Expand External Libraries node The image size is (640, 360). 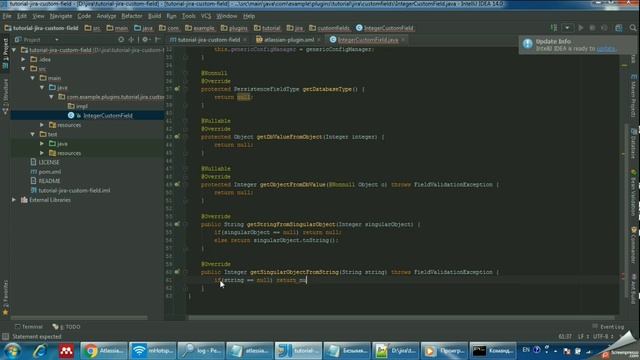[14, 200]
